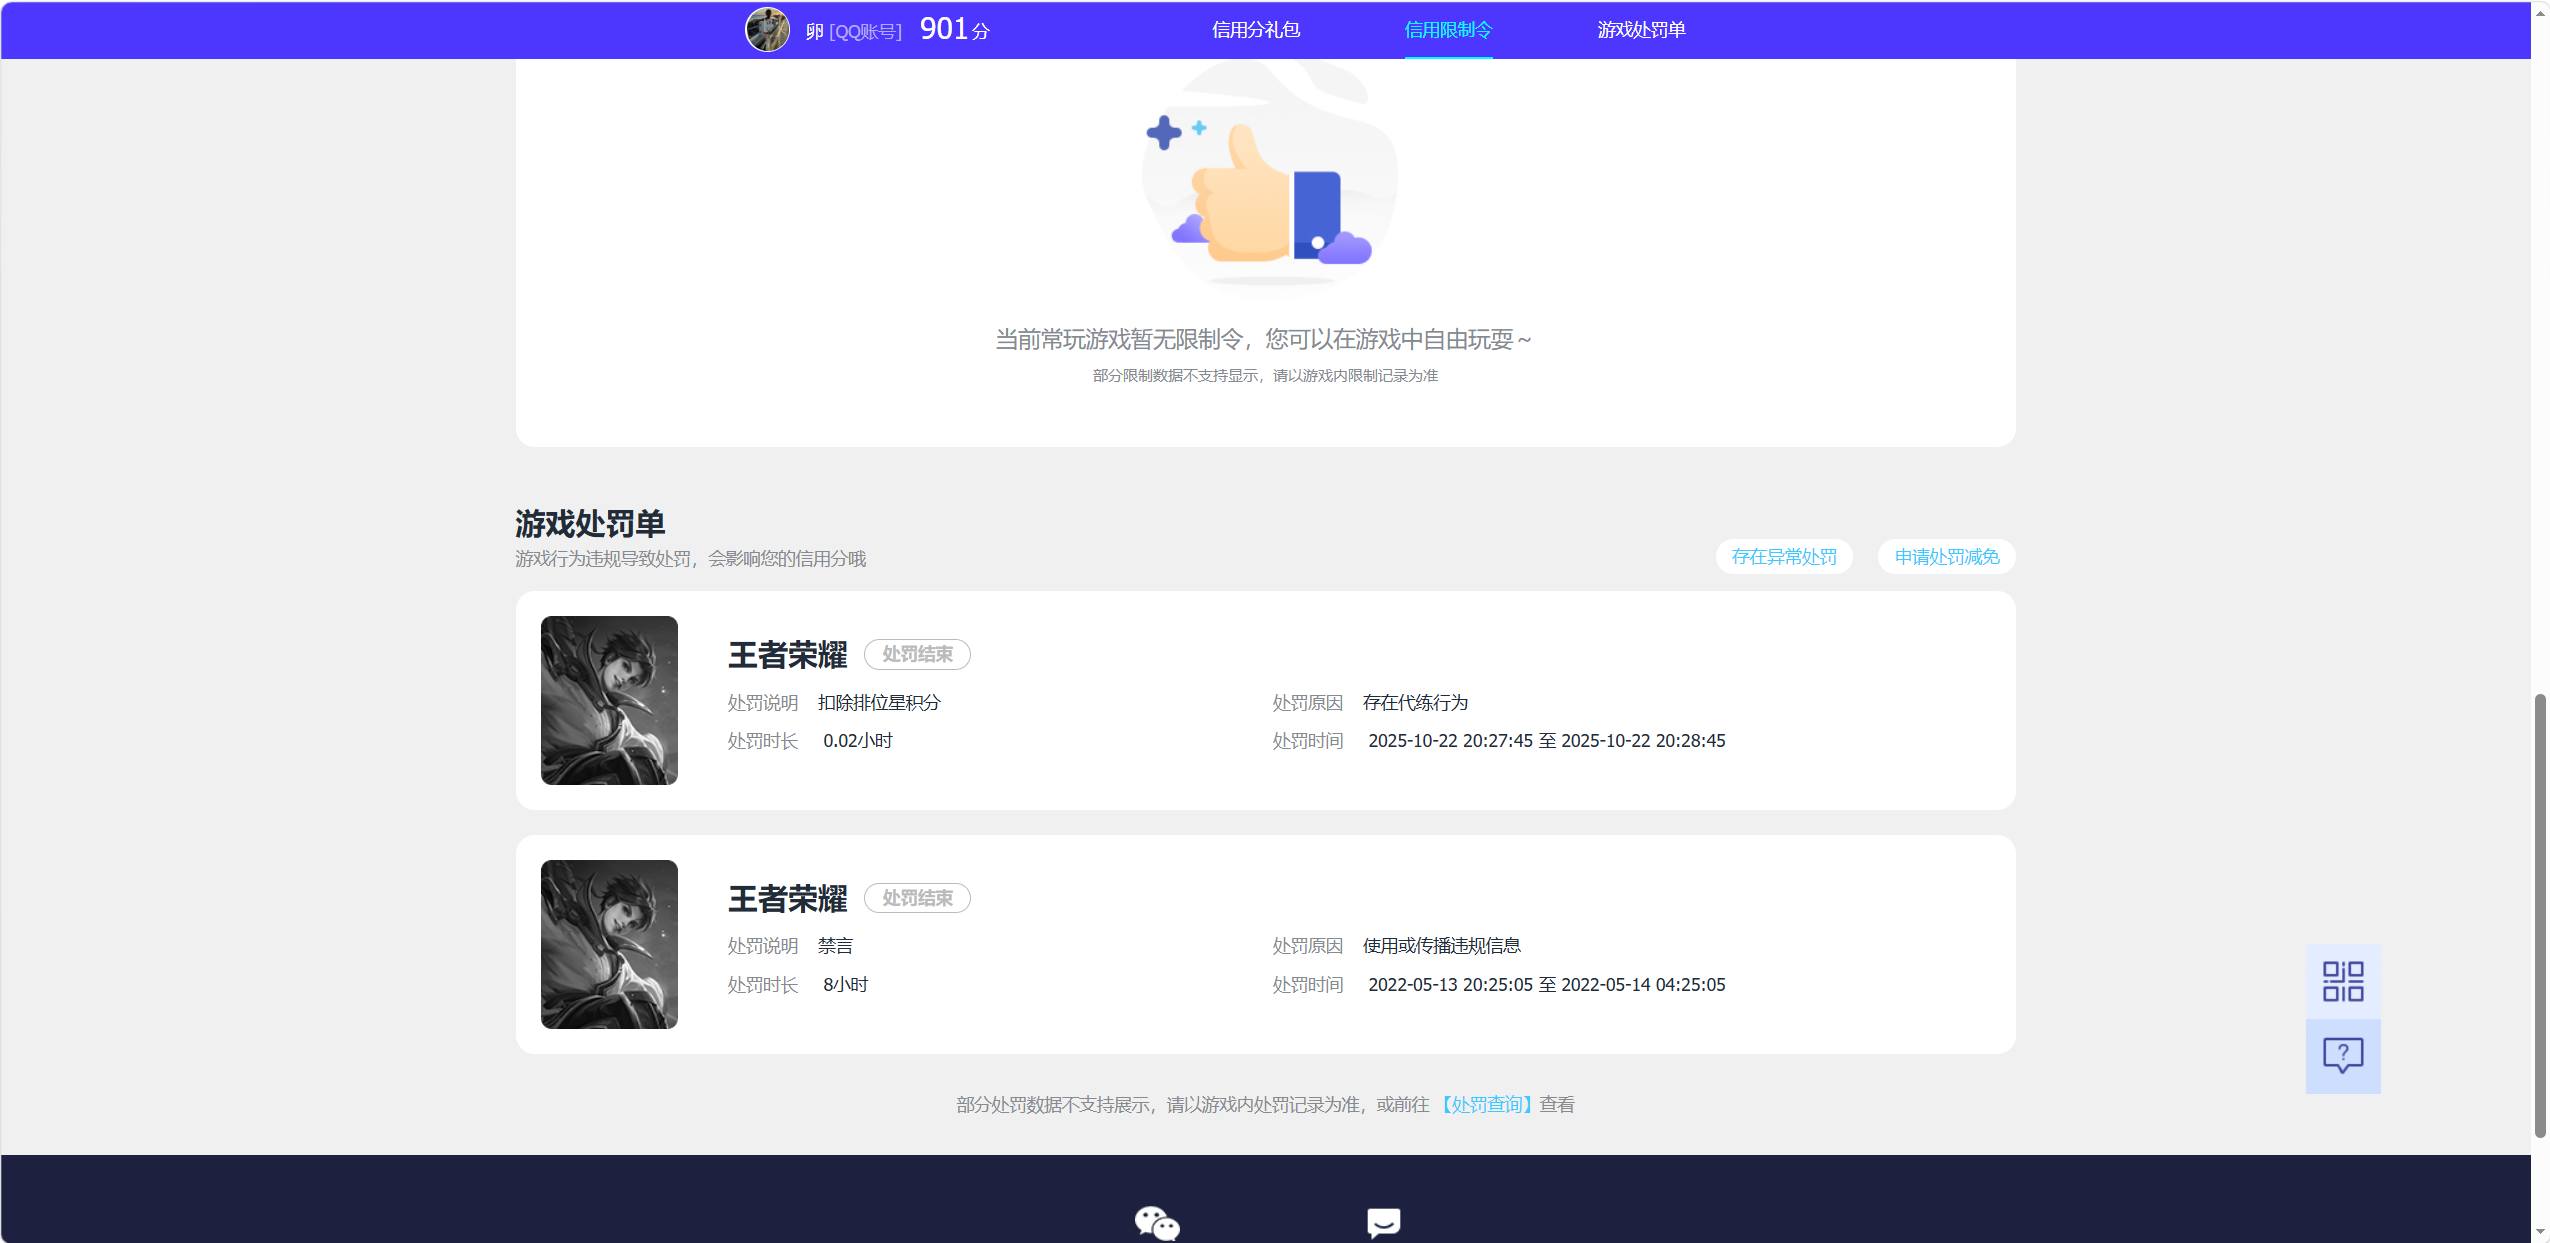2550x1243 pixels.
Task: Click the 王者荣耀 title on the 存在代练行为 card
Action: point(787,655)
